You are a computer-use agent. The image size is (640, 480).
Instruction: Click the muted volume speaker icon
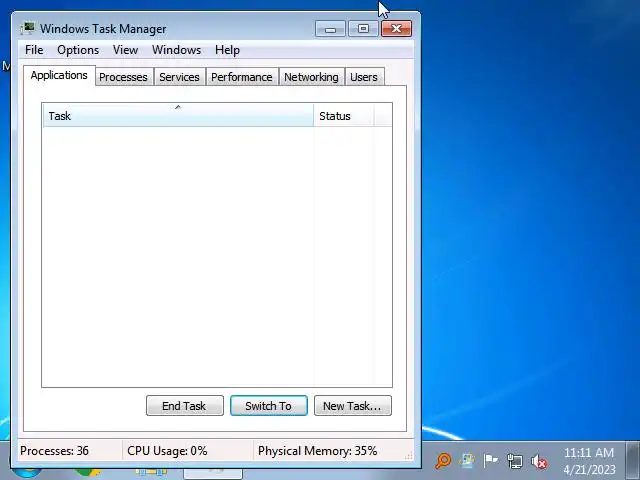tap(539, 462)
